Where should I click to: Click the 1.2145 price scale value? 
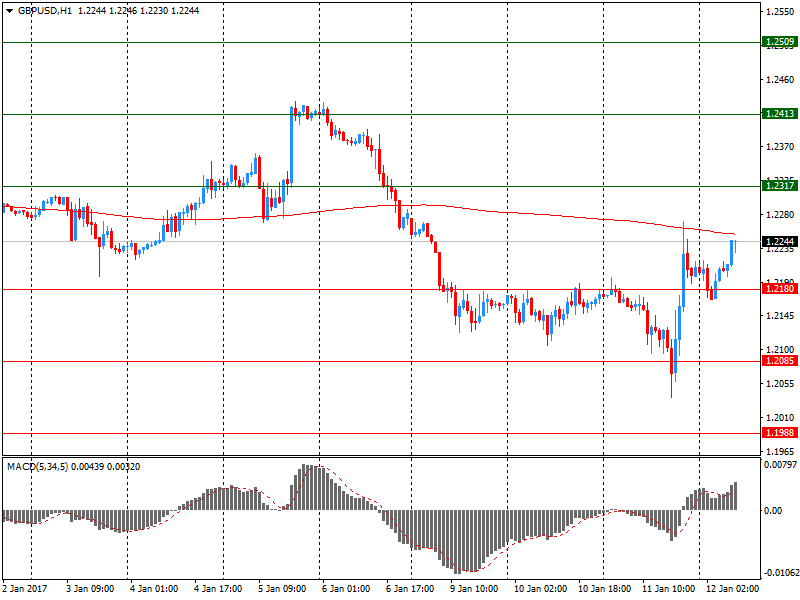780,316
